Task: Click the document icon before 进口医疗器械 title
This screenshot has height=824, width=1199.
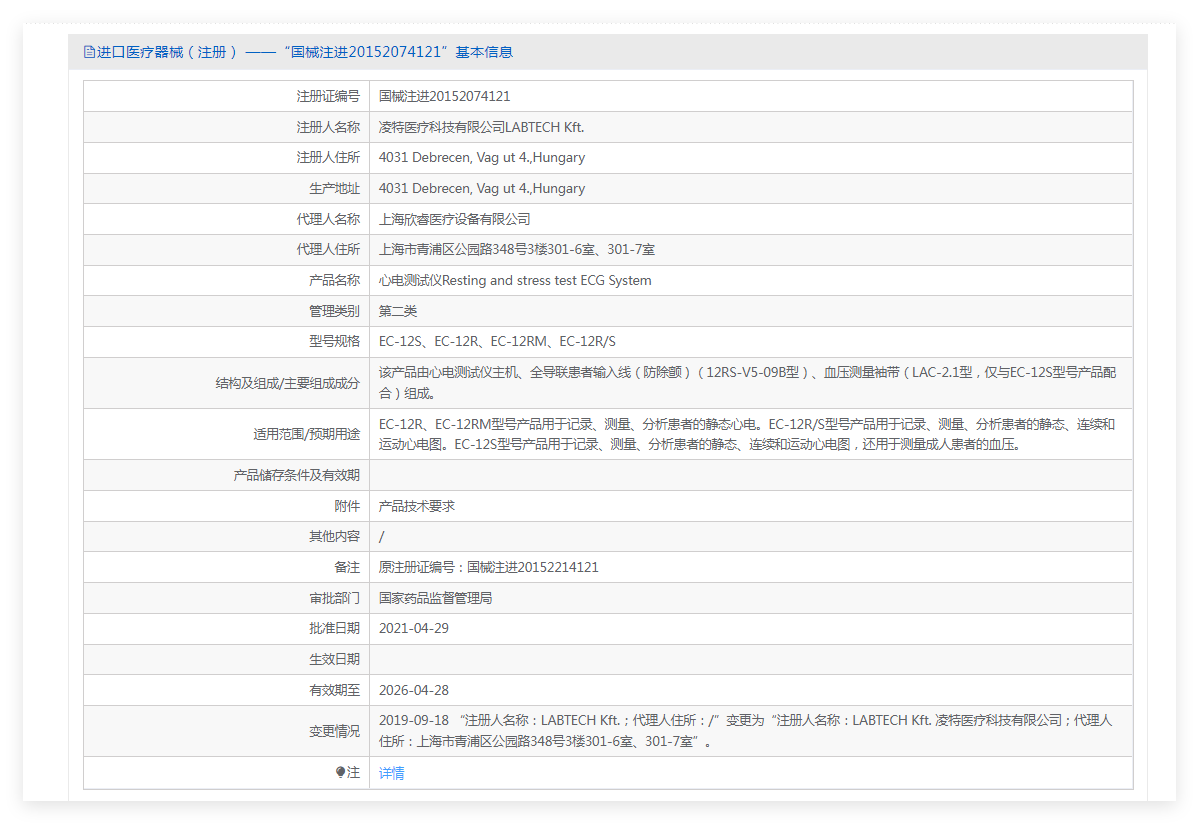Action: [89, 52]
